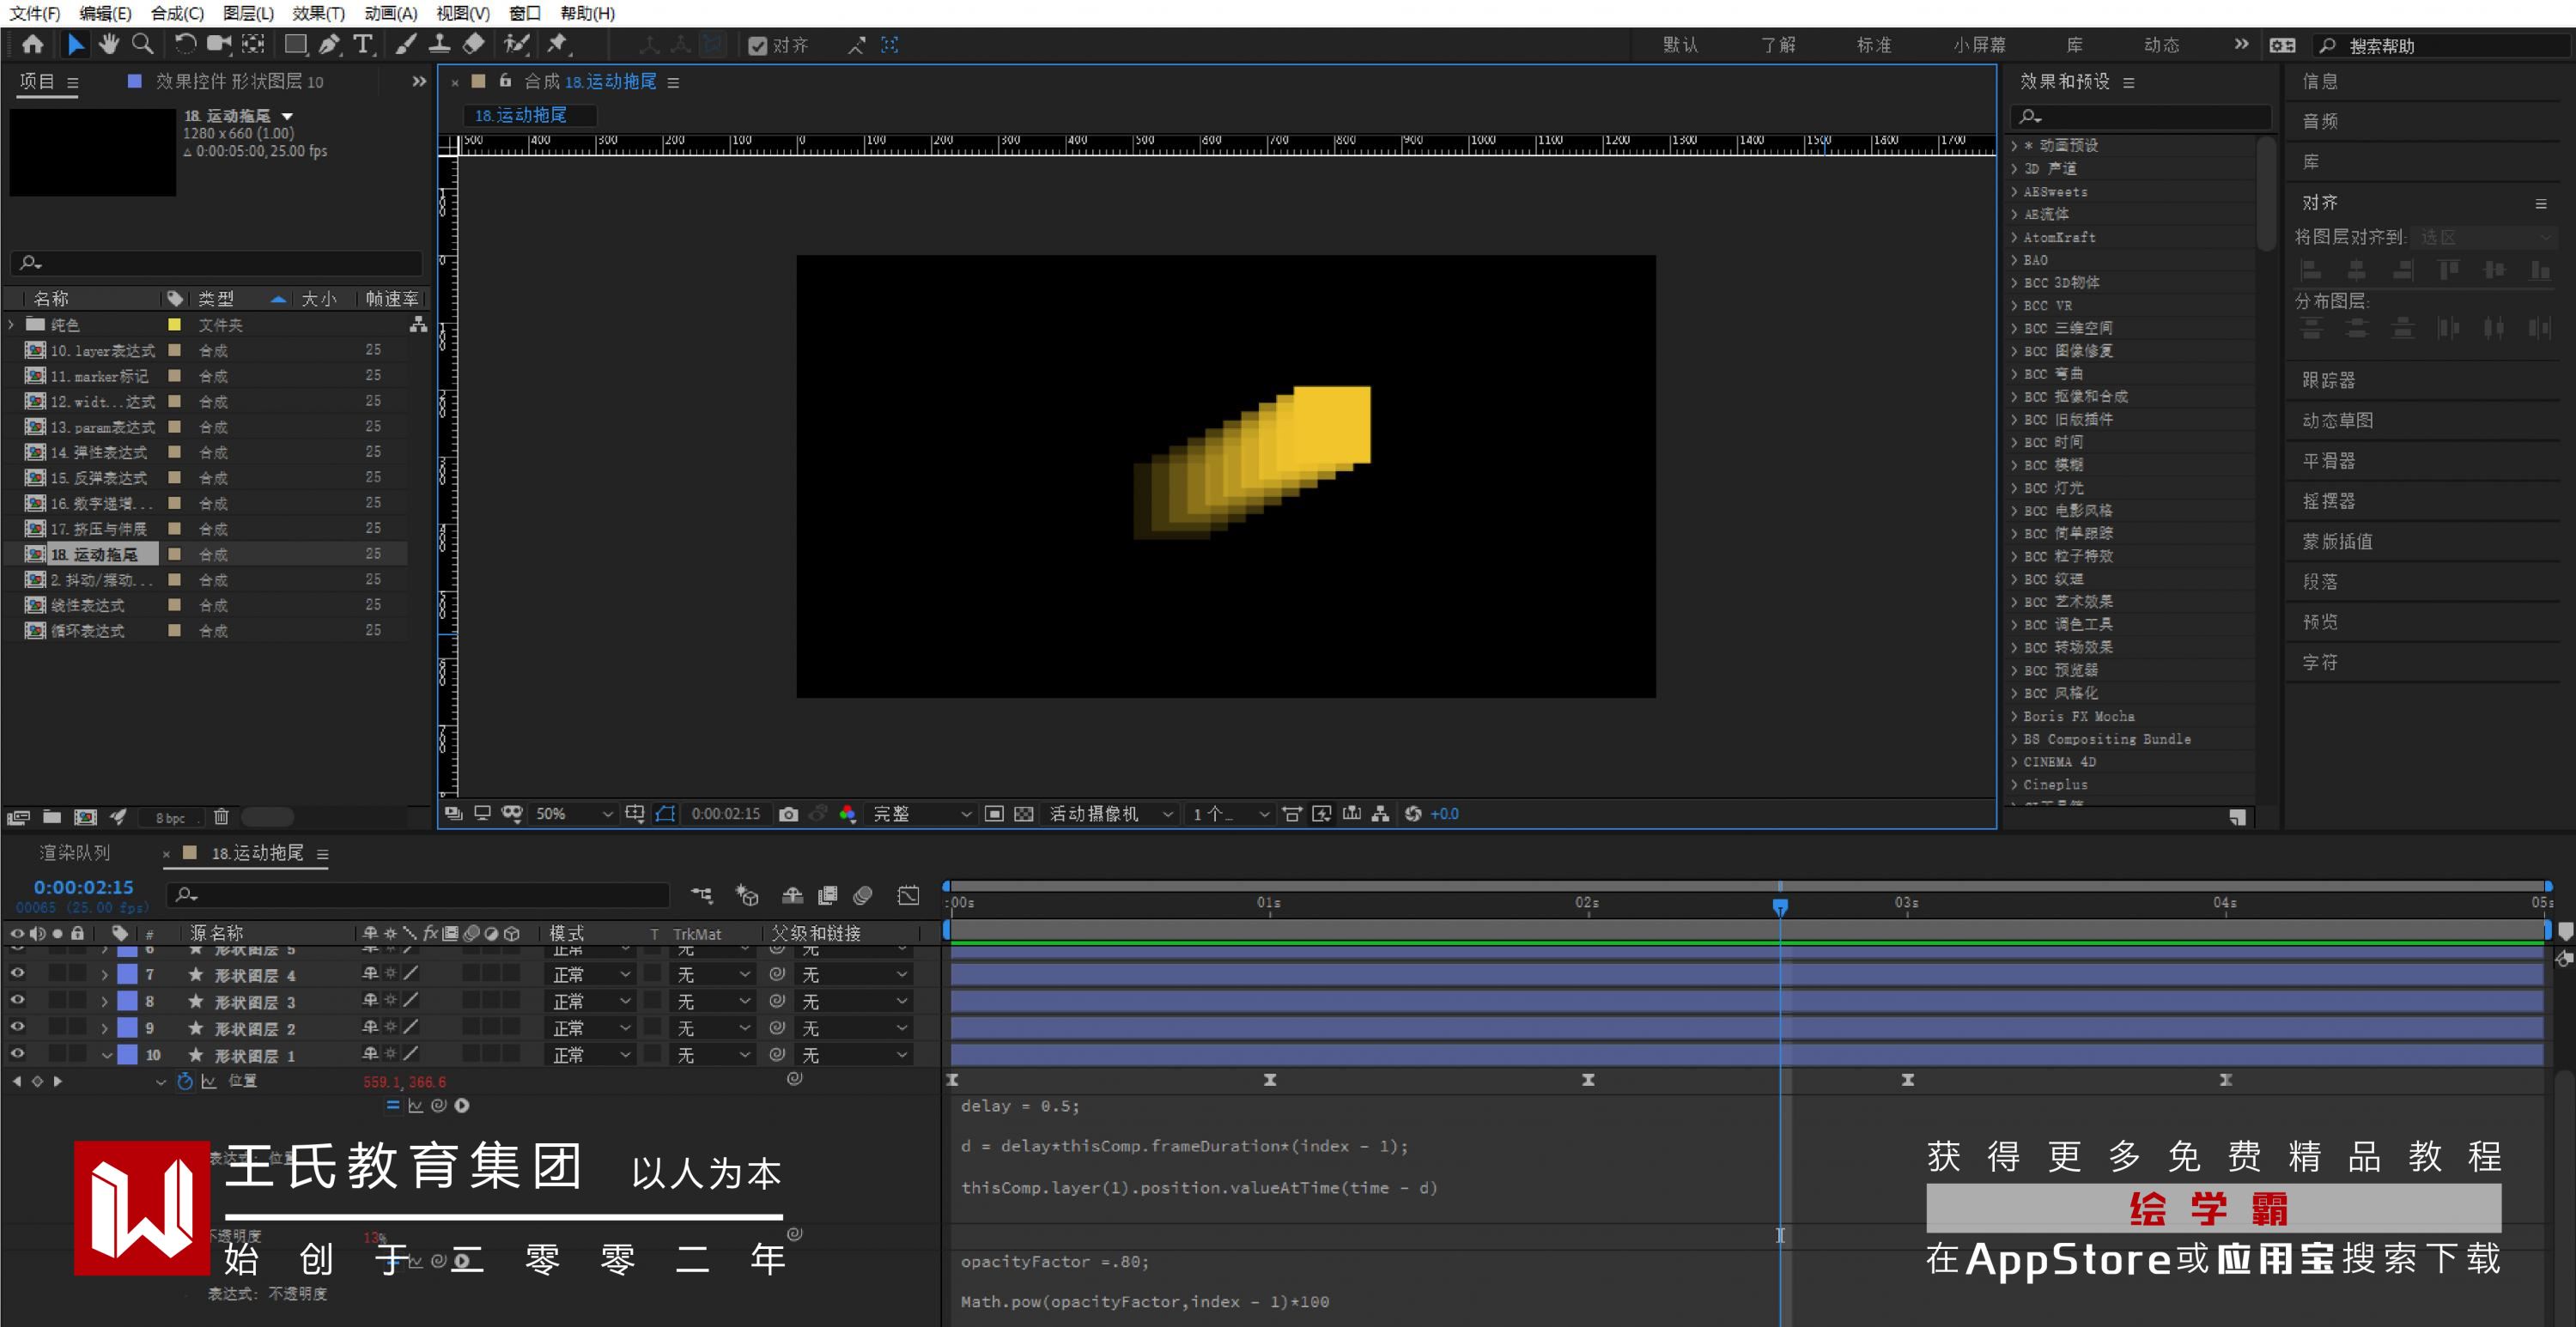This screenshot has height=1327, width=2576.
Task: Switch to the 标准 workspace
Action: (1873, 45)
